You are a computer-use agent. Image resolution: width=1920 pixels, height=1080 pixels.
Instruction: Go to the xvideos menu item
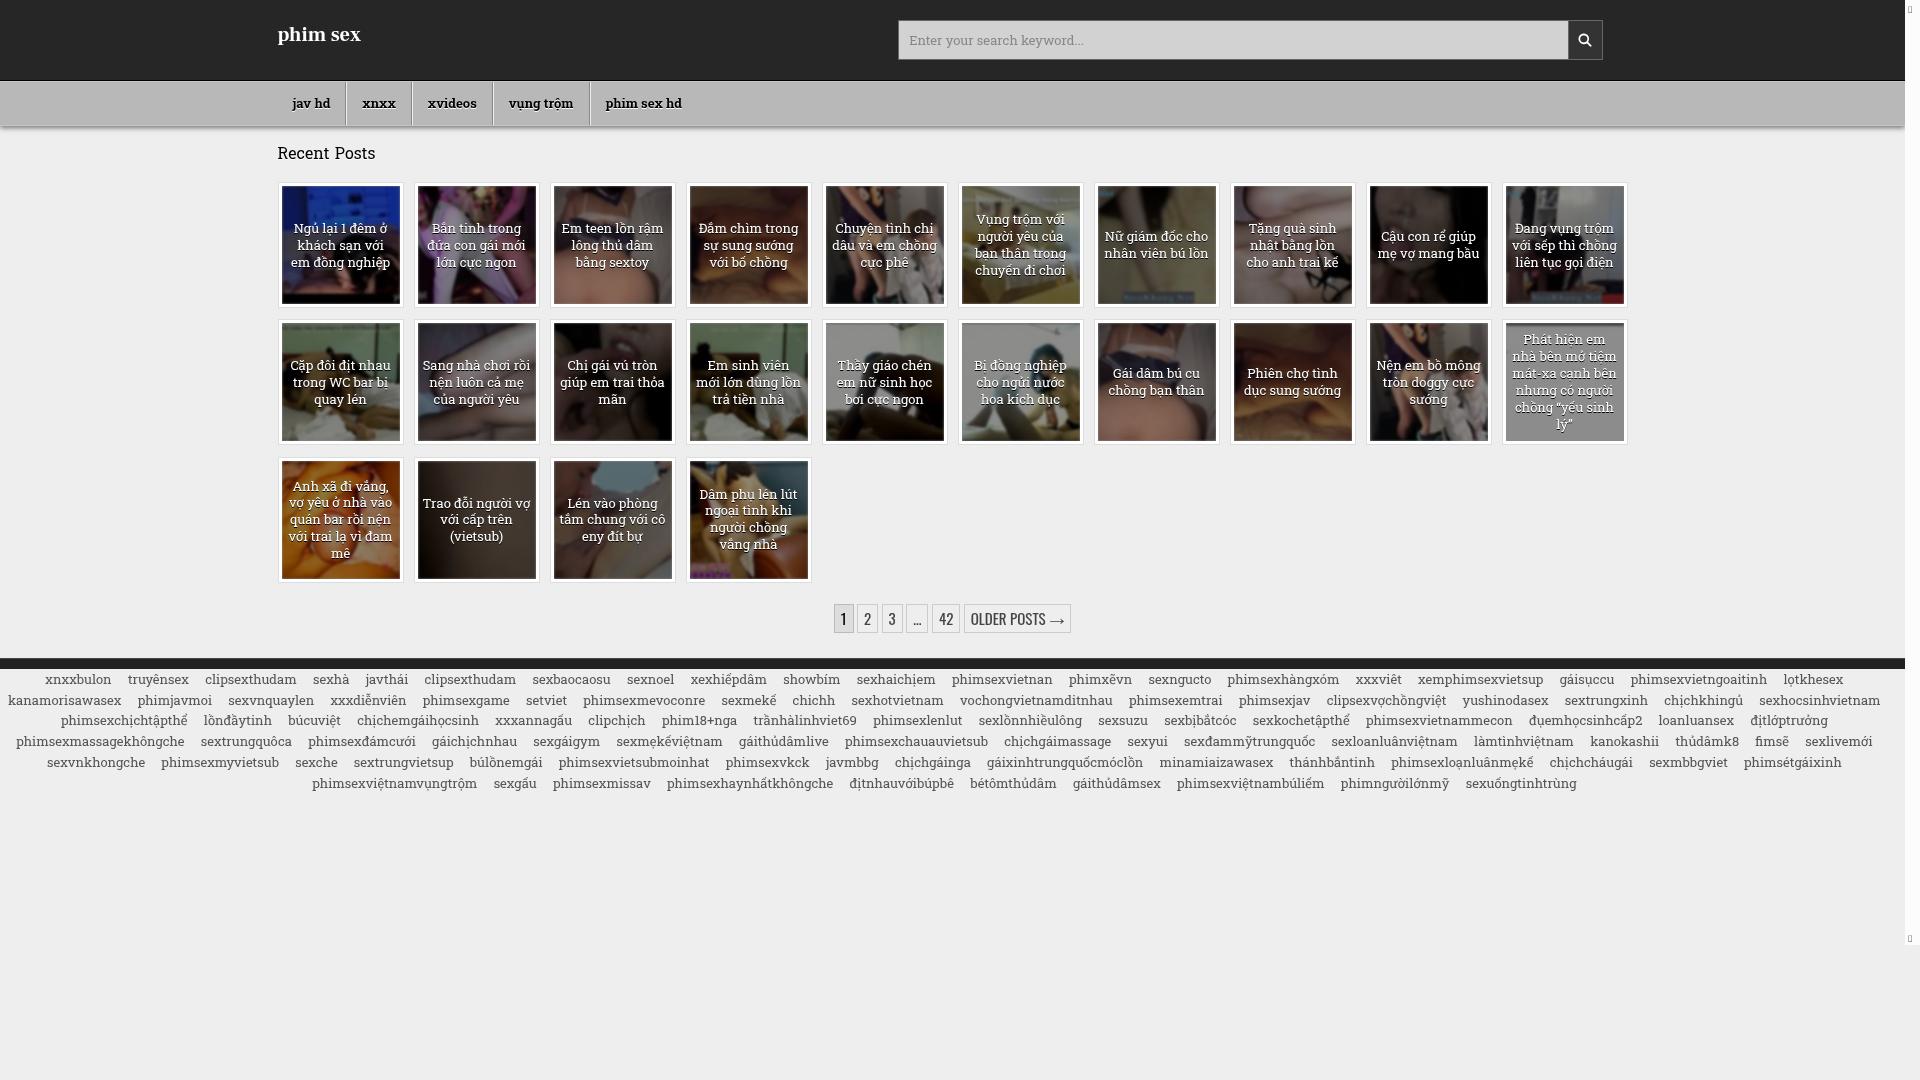click(452, 103)
